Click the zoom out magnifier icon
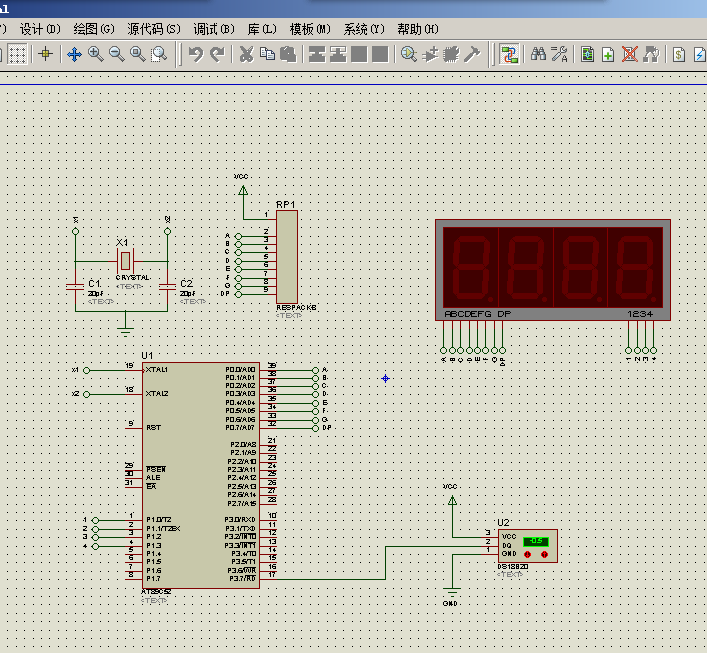The width and height of the screenshot is (707, 653). pos(117,54)
